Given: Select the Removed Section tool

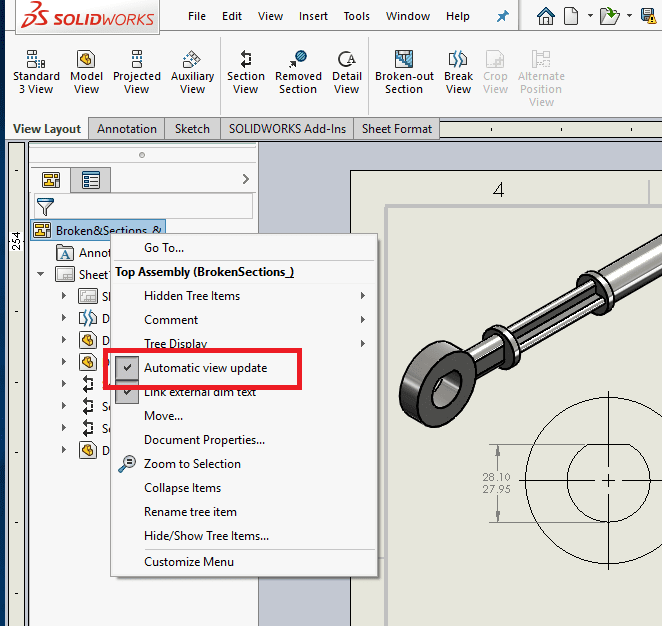Looking at the screenshot, I should tap(298, 72).
